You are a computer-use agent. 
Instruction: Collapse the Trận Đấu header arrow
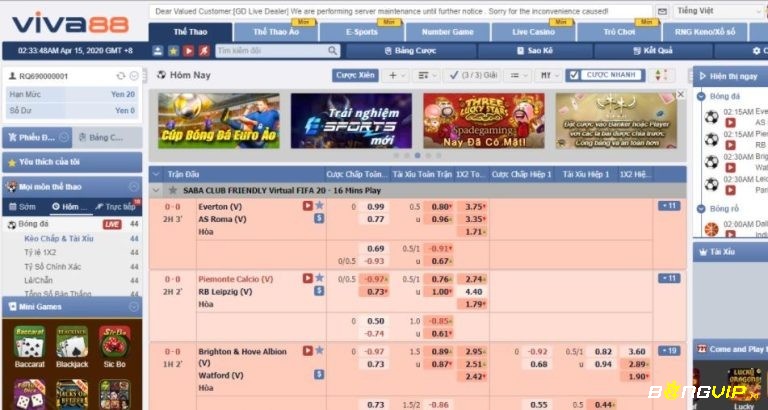pyautogui.click(x=156, y=174)
